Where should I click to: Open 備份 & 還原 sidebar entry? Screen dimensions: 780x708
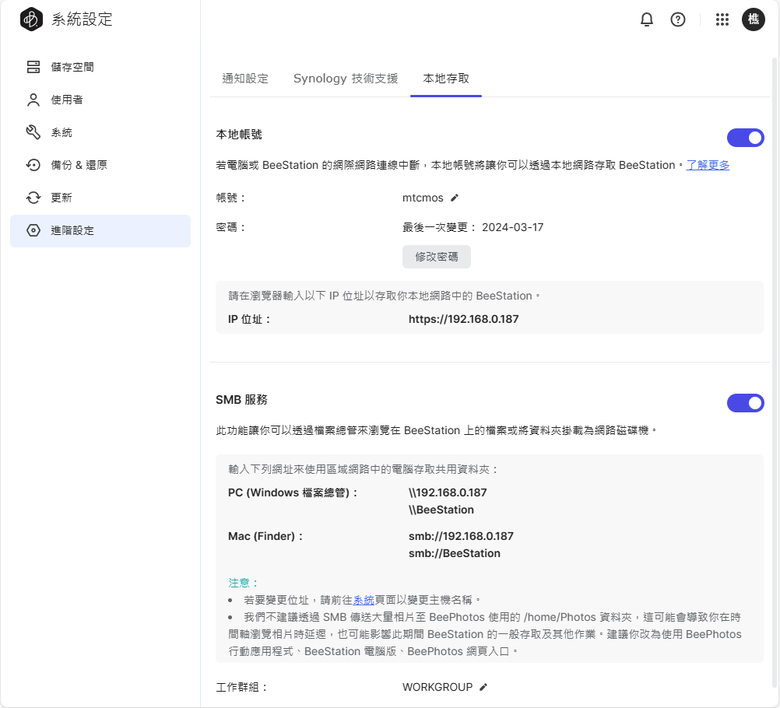point(100,165)
